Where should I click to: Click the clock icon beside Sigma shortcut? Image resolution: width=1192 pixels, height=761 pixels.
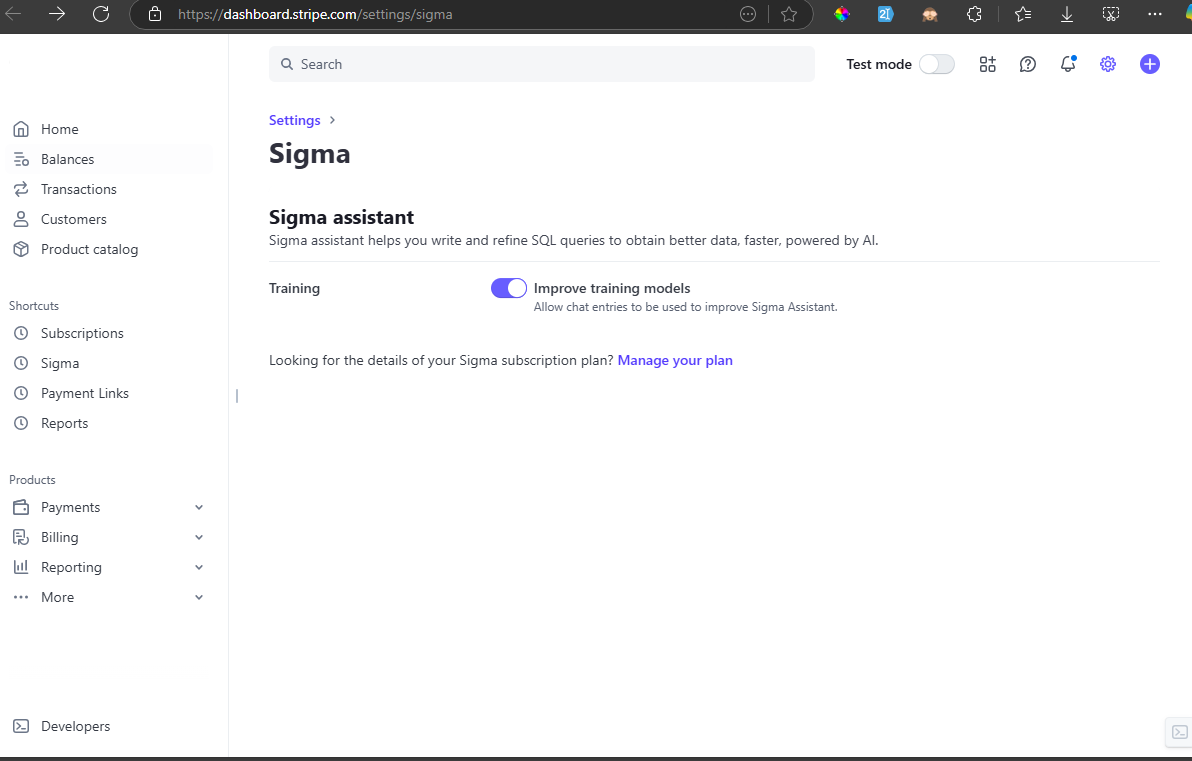click(x=21, y=363)
